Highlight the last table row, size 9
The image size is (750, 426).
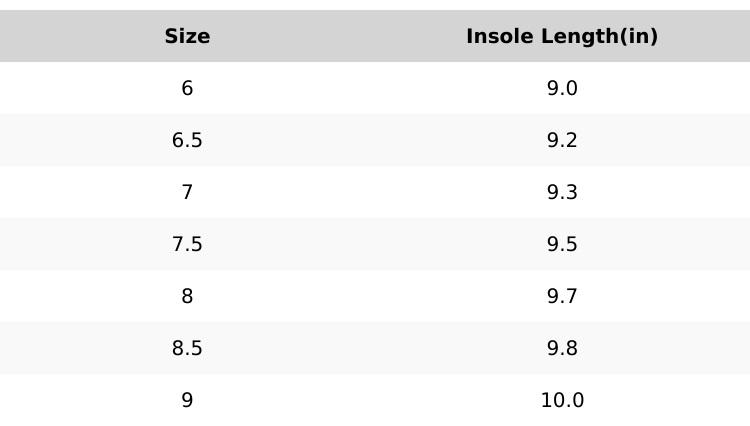coord(375,401)
